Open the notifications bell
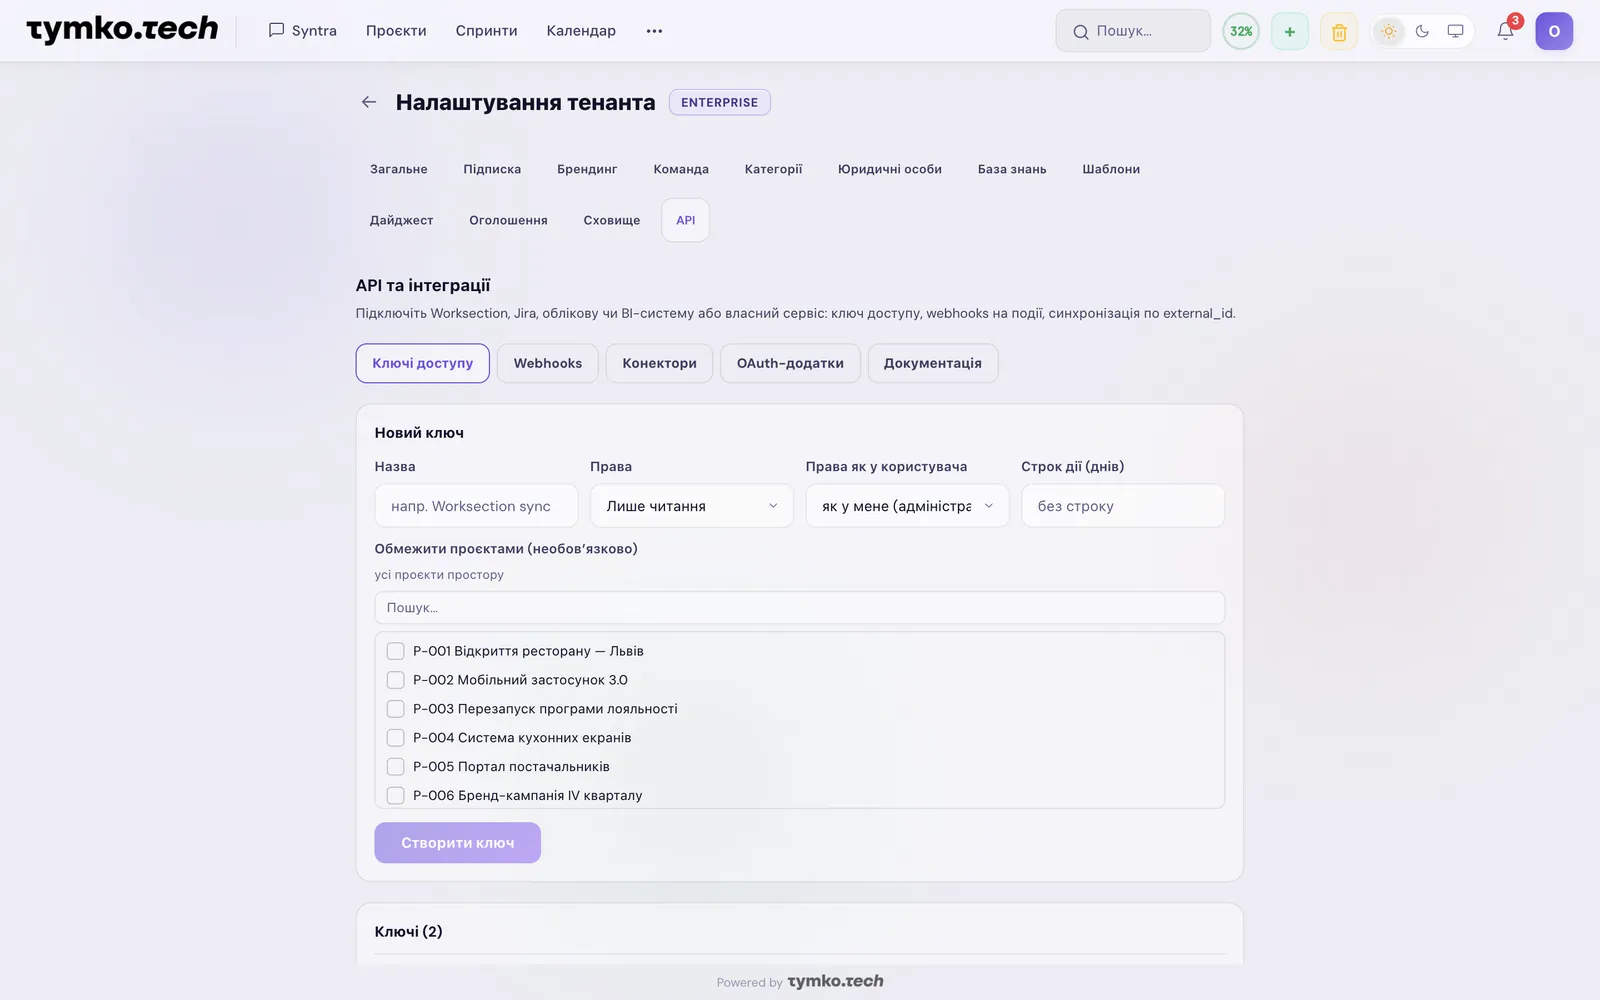The image size is (1600, 1000). coord(1505,31)
